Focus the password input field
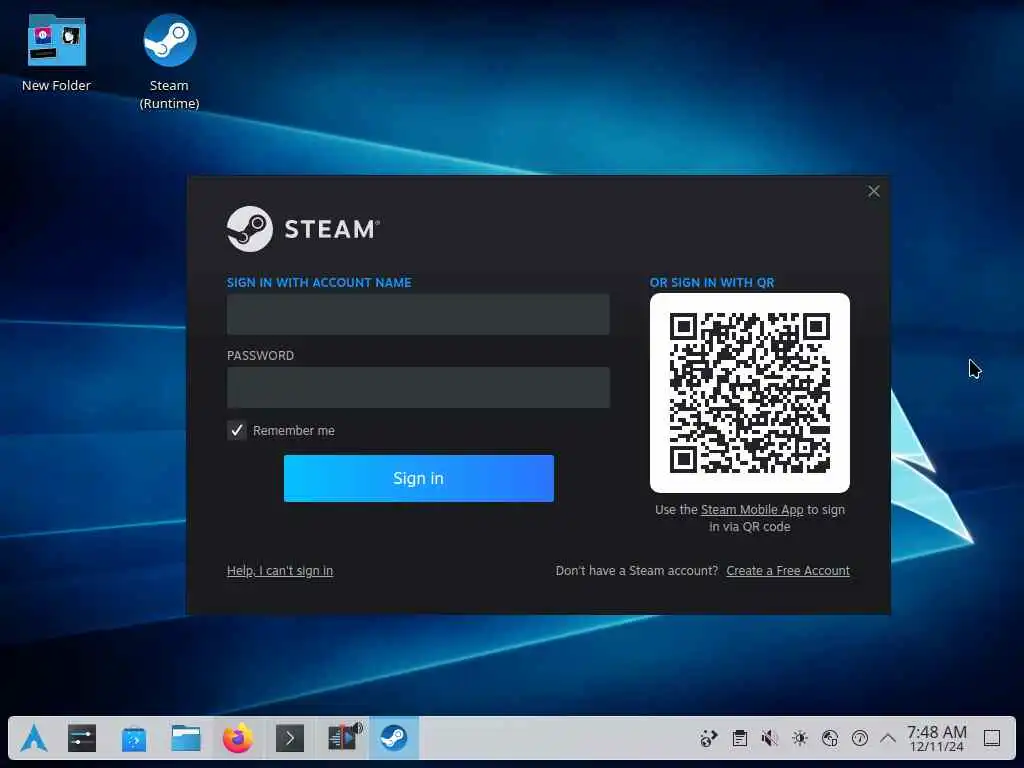 pyautogui.click(x=418, y=388)
